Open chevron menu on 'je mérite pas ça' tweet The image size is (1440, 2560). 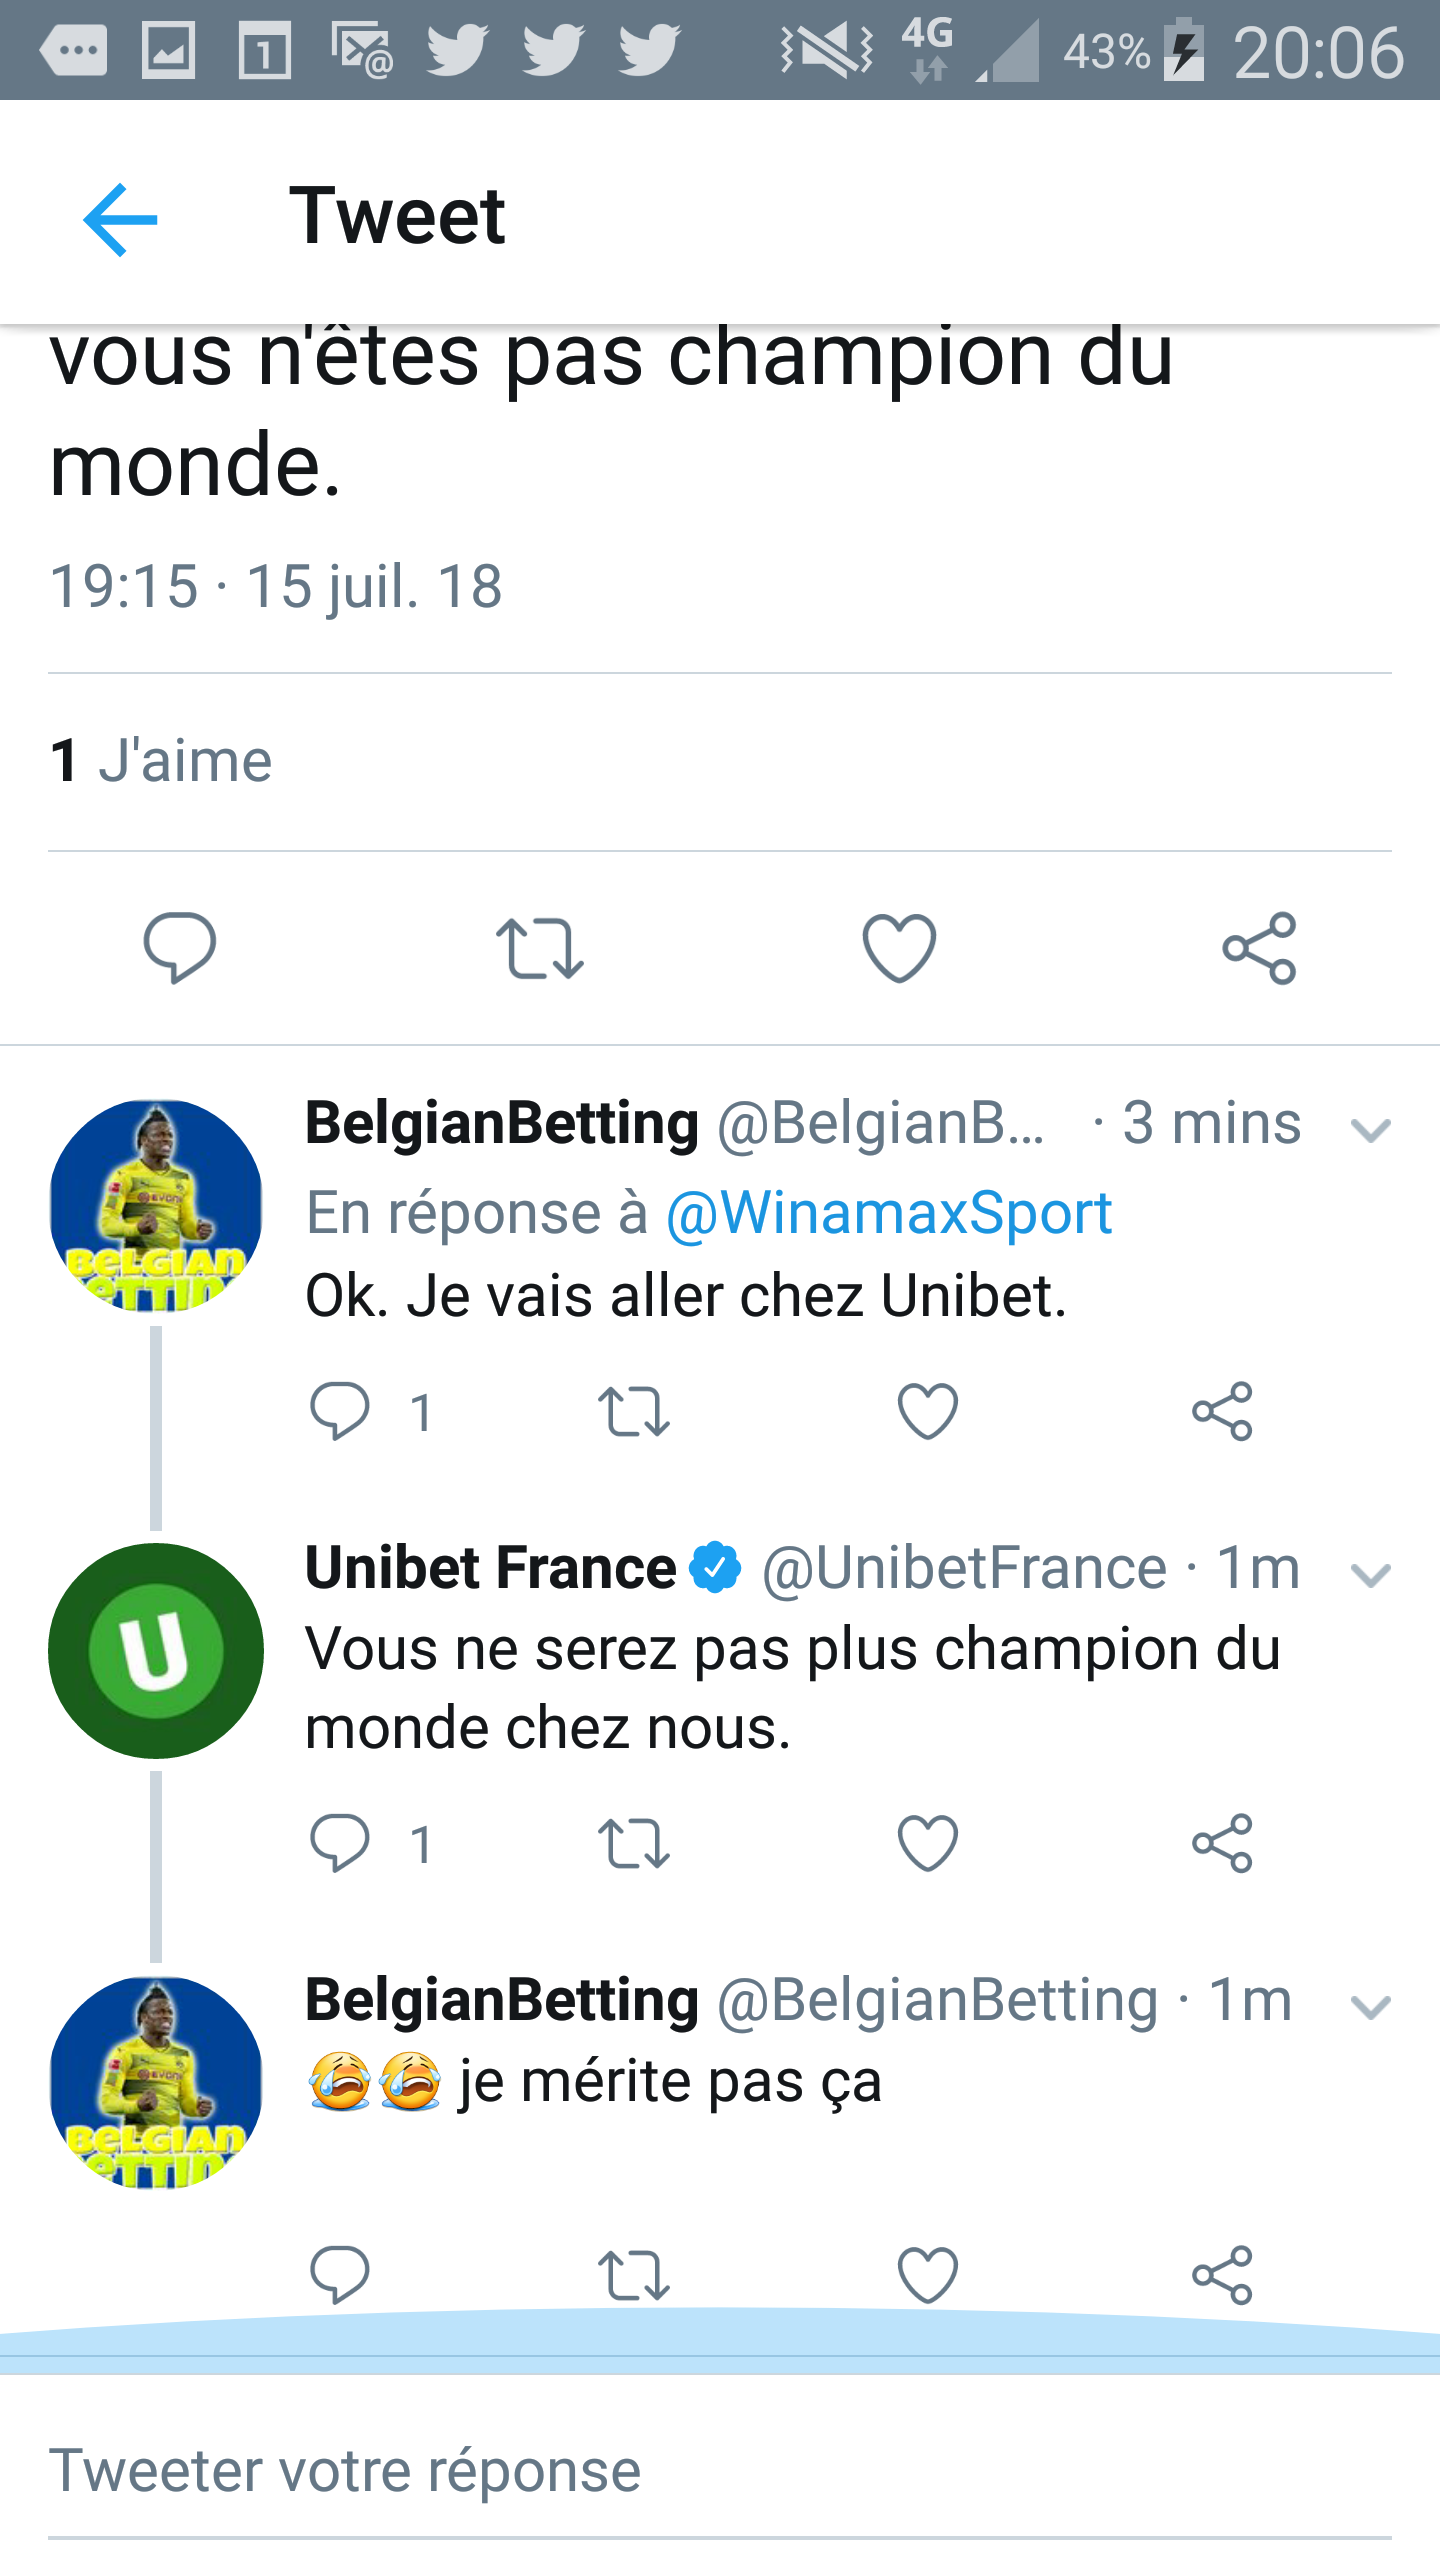point(1370,2007)
